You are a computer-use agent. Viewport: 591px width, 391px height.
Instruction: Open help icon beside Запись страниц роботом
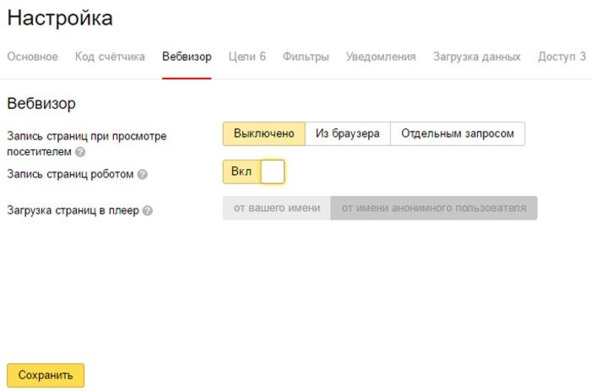coord(142,174)
